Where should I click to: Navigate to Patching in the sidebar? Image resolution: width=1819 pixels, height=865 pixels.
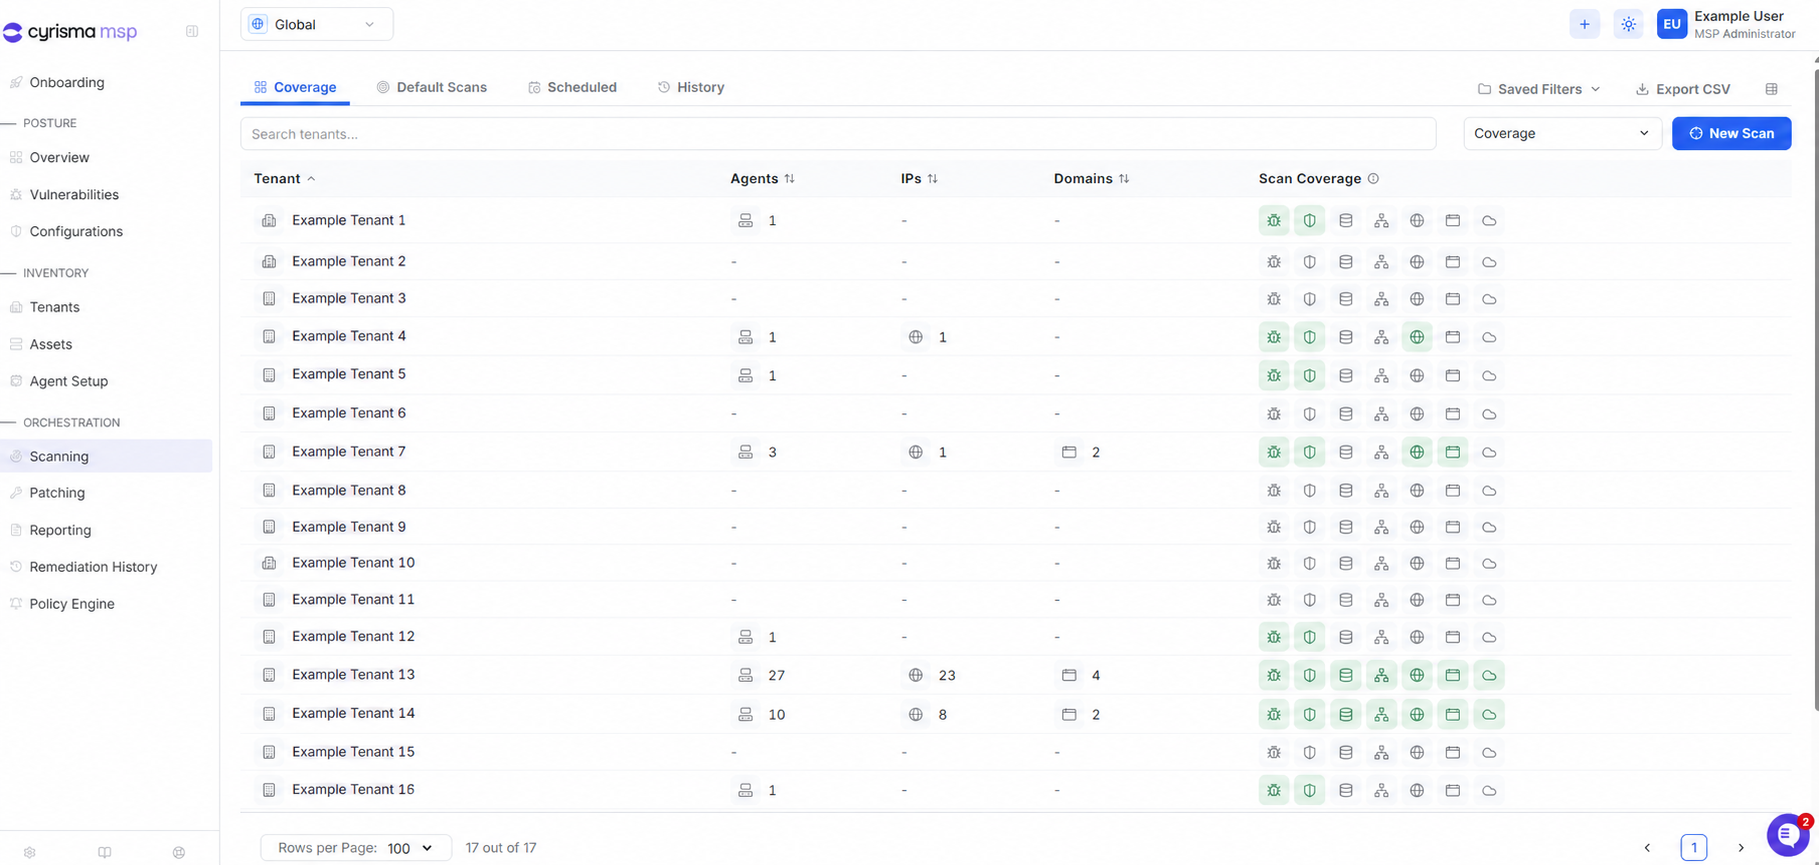[x=57, y=492]
